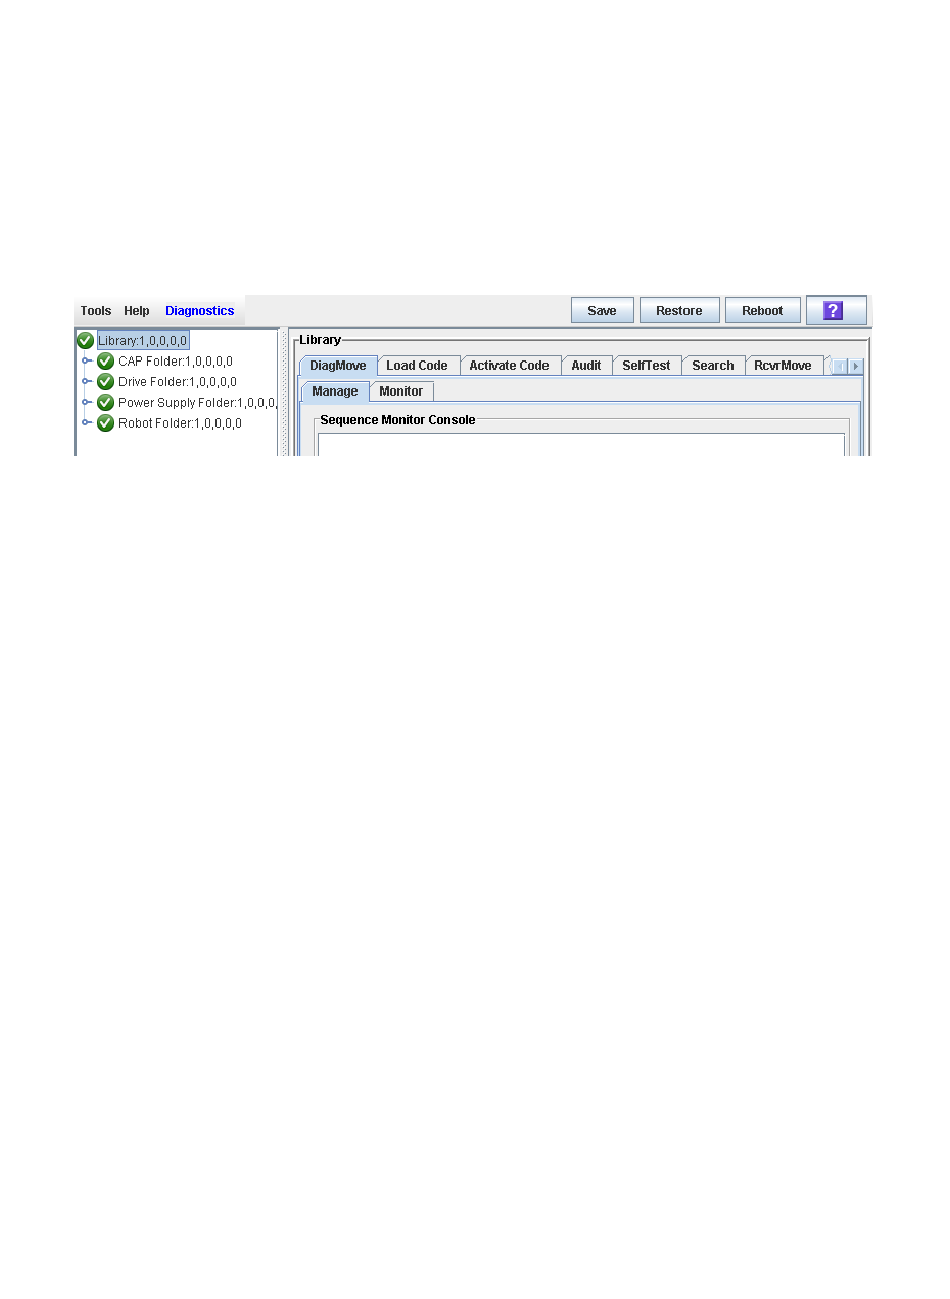Click the split pane divider handle

point(284,392)
